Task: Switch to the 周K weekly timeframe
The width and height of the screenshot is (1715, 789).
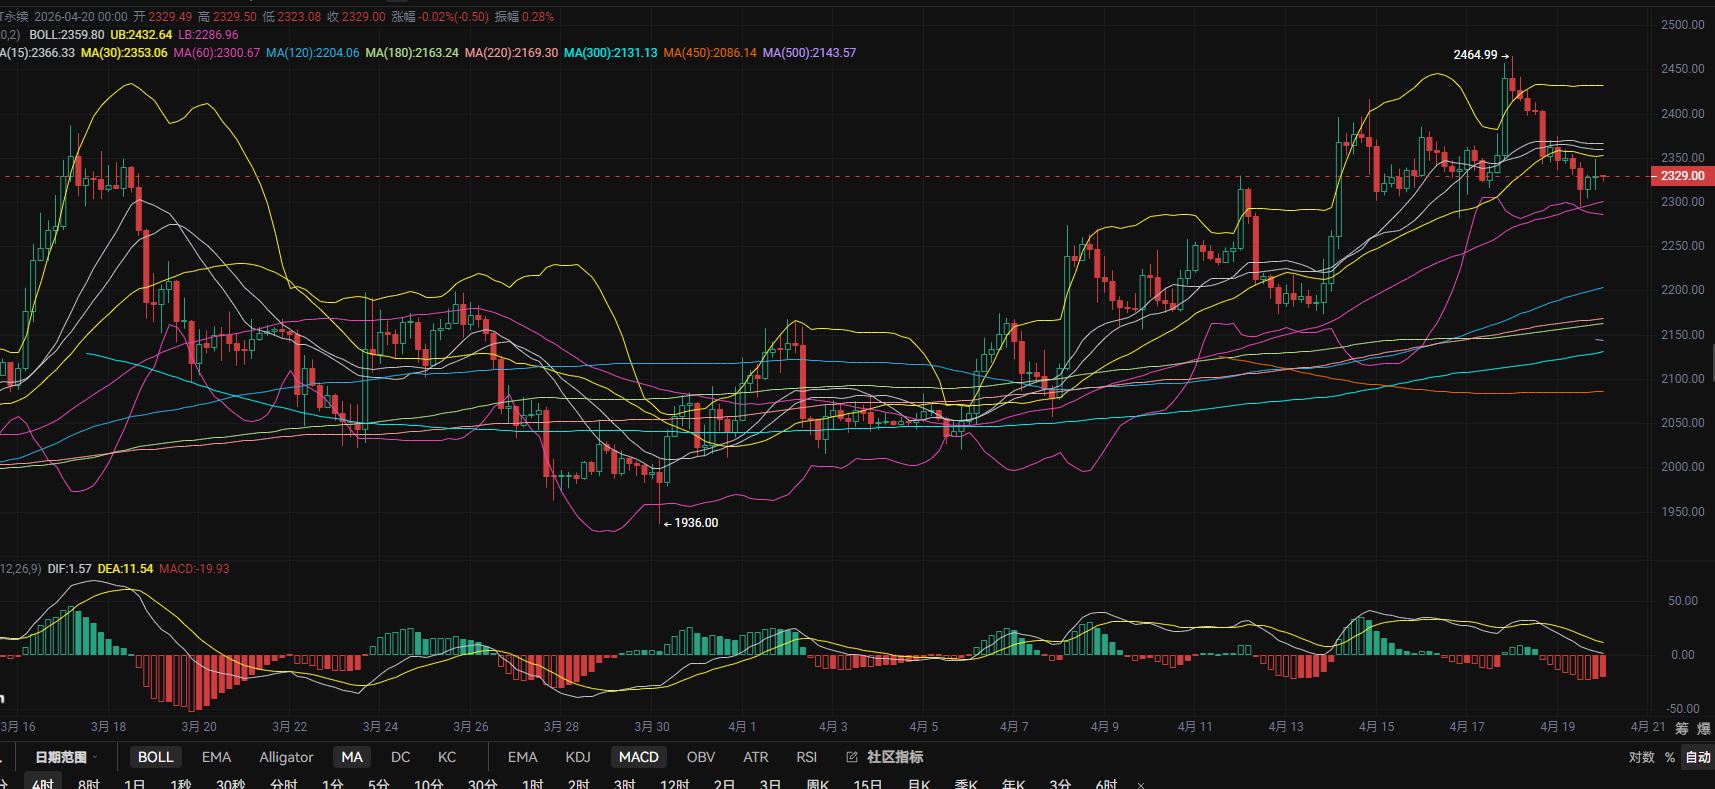Action: point(817,784)
